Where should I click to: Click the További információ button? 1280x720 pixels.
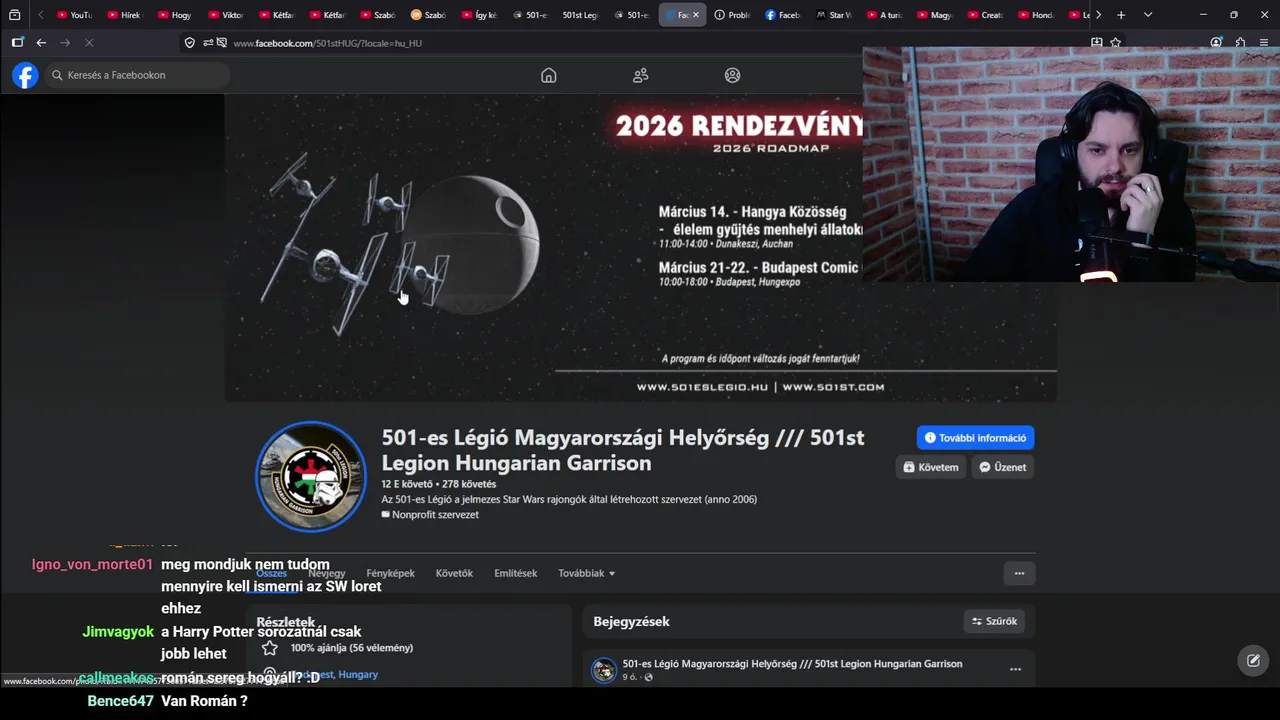[x=975, y=438]
